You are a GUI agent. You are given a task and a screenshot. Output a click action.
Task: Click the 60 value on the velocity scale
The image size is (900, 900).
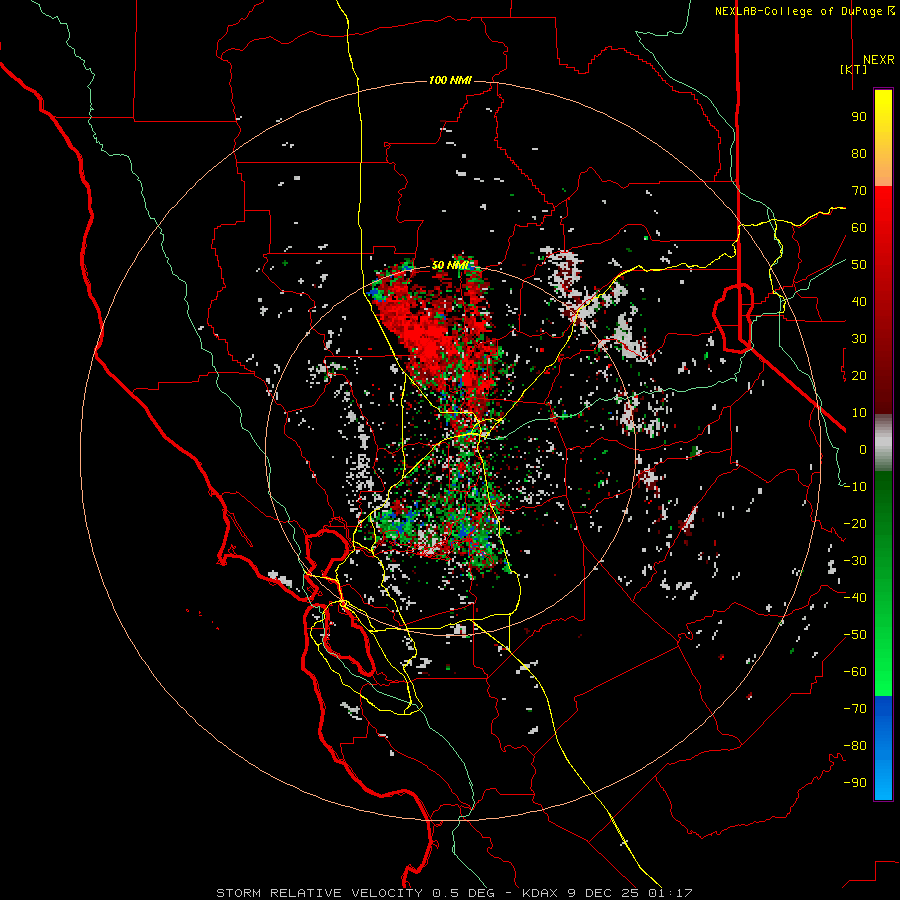(859, 227)
